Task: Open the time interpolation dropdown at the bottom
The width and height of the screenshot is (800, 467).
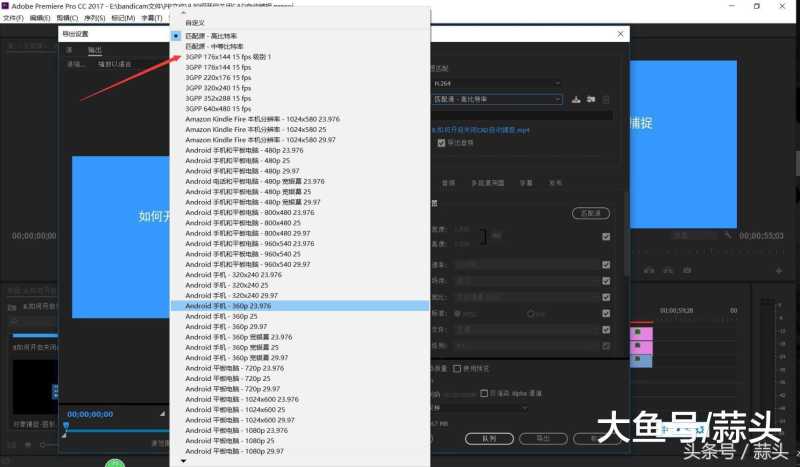Action: [x=479, y=408]
